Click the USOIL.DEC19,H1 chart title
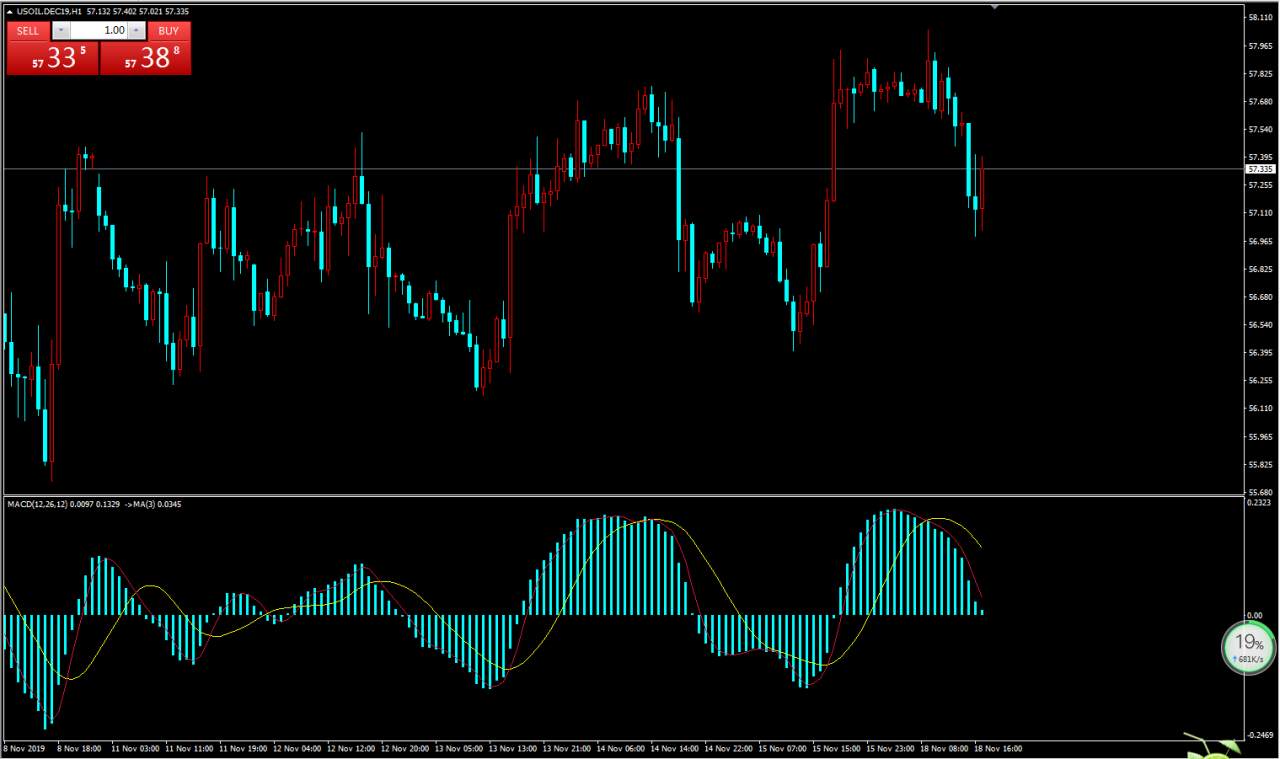The height and width of the screenshot is (759, 1280). coord(49,11)
